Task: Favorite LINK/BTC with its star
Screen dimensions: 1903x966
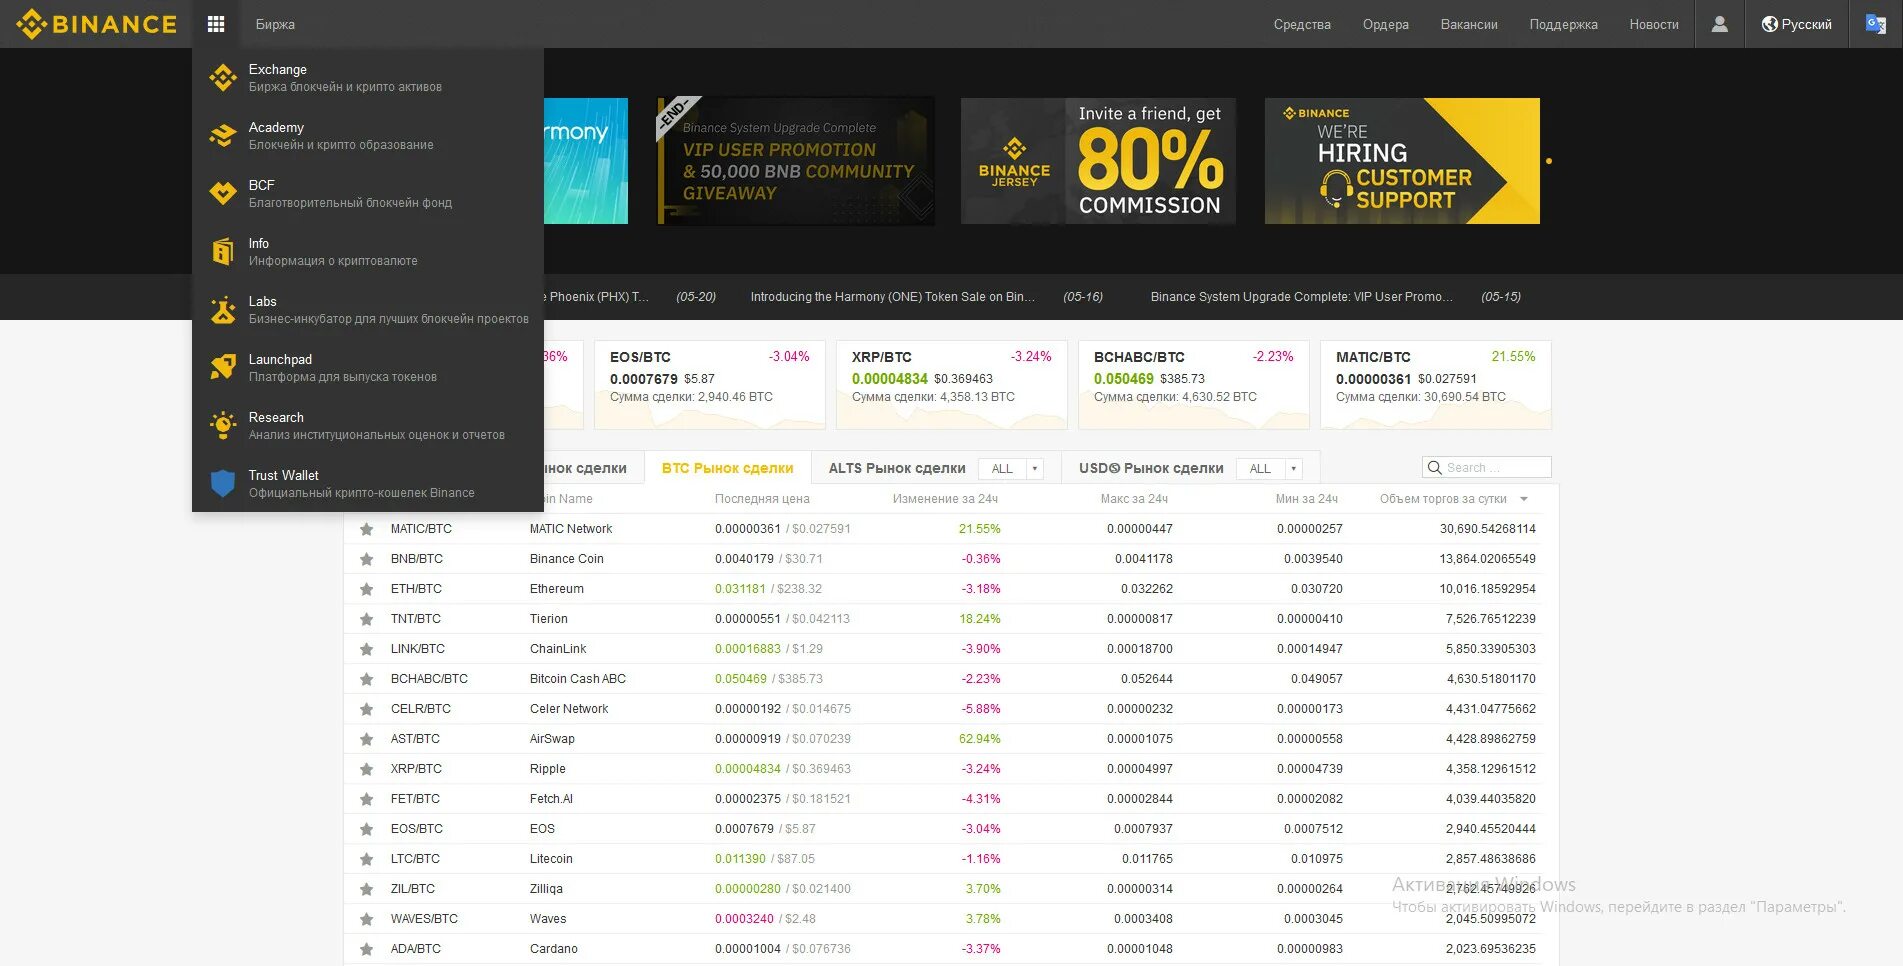Action: [x=367, y=649]
